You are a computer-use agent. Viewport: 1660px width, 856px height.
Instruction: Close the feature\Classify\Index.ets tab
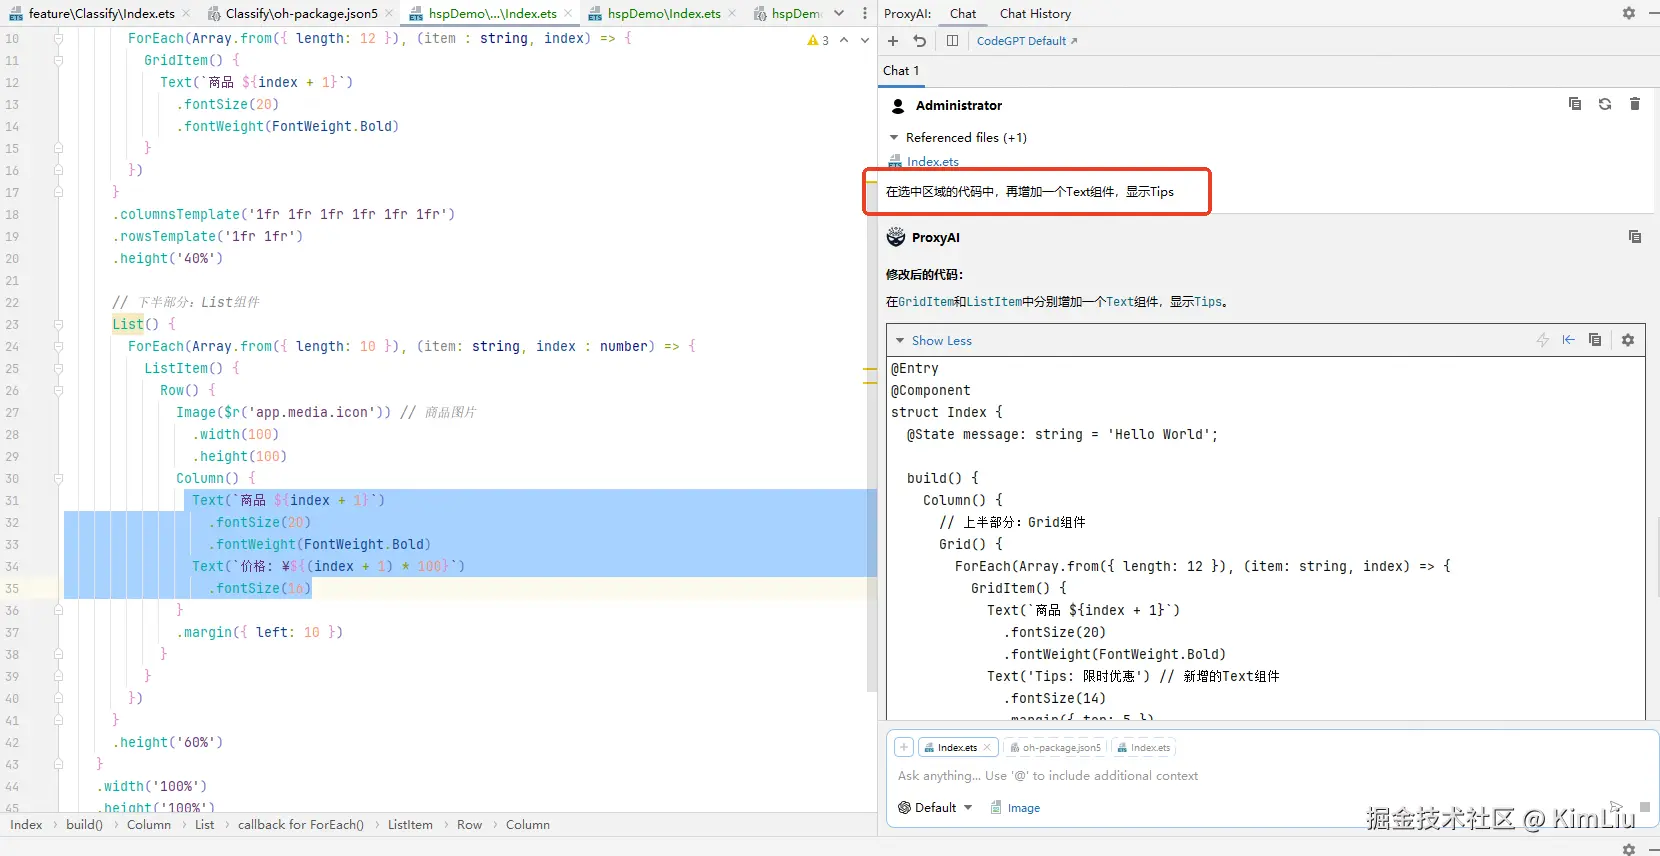coord(186,13)
